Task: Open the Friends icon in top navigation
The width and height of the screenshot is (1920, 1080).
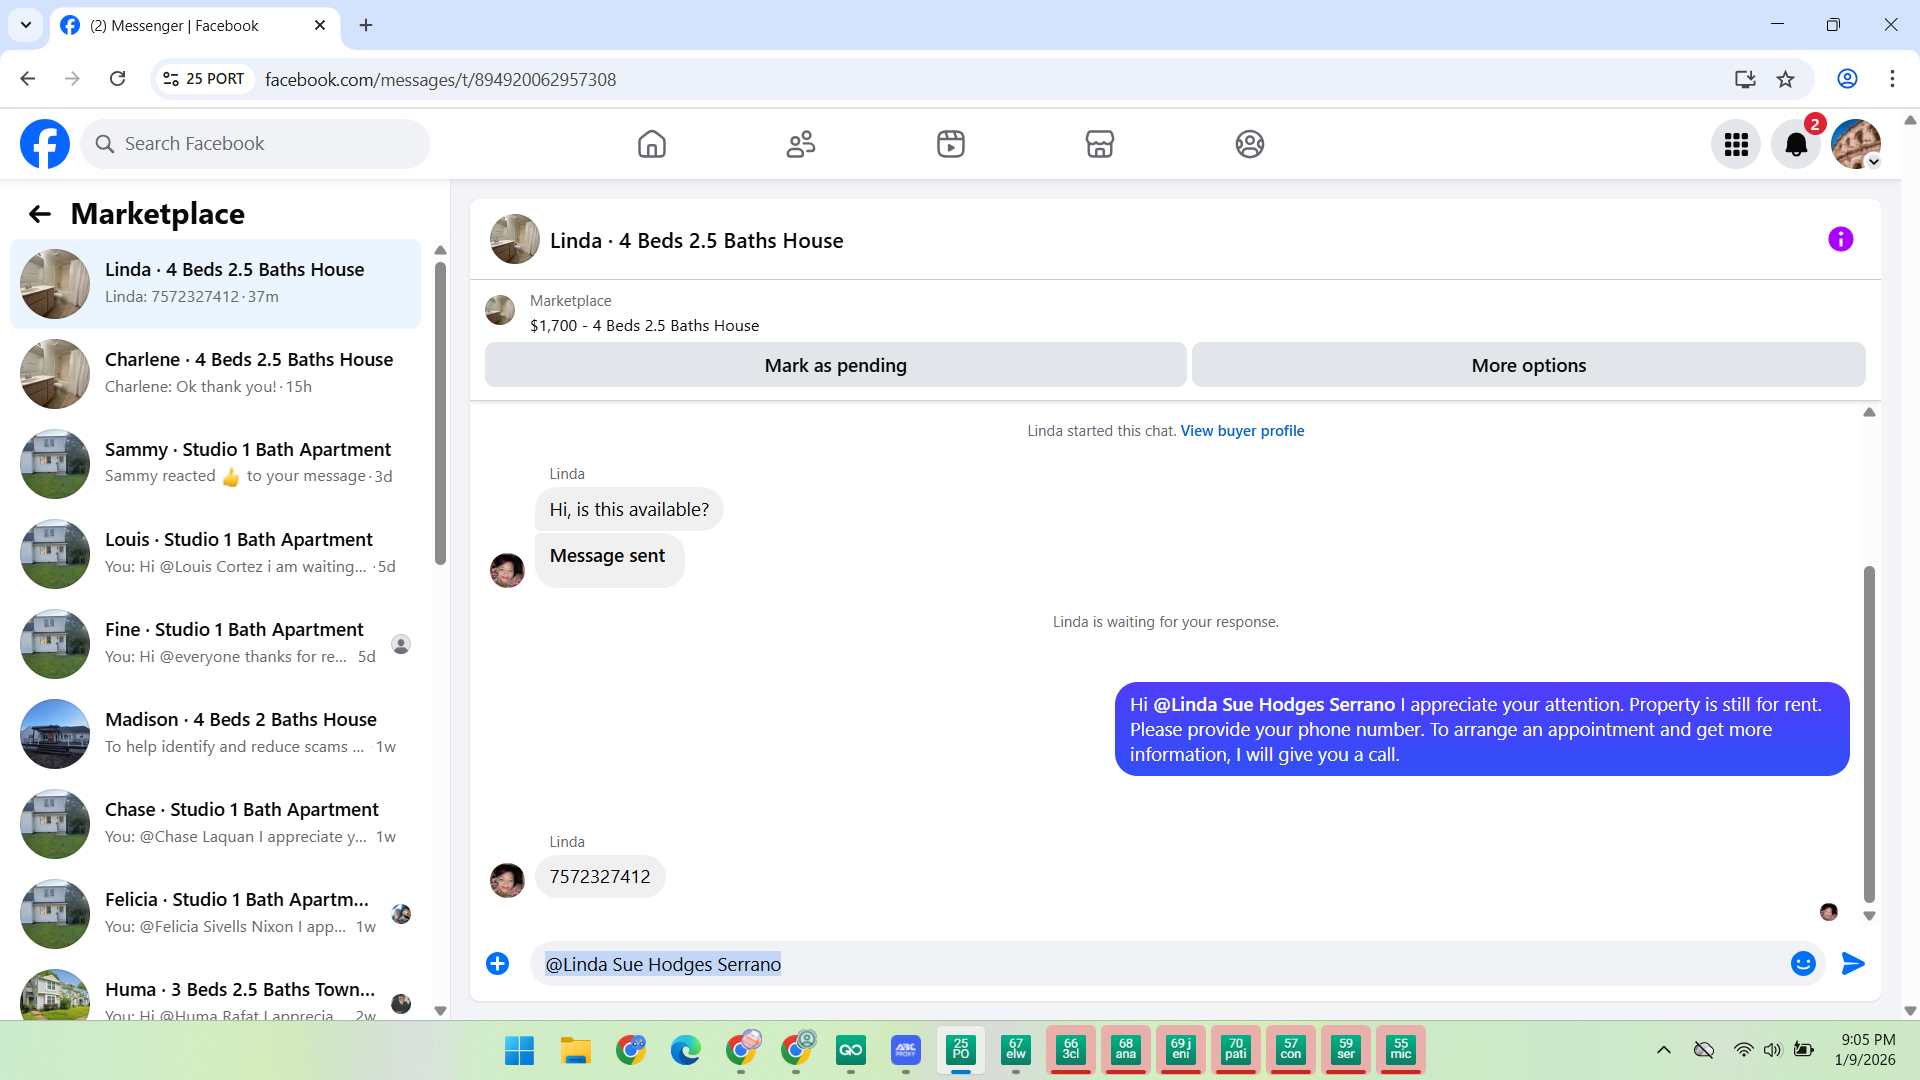Action: pyautogui.click(x=801, y=144)
